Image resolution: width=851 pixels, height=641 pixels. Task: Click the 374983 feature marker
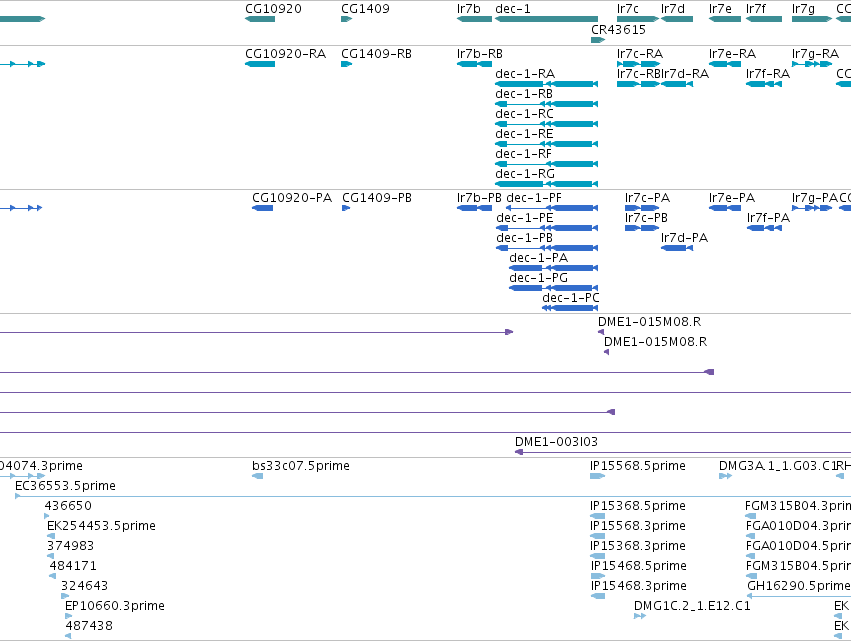tap(50, 556)
